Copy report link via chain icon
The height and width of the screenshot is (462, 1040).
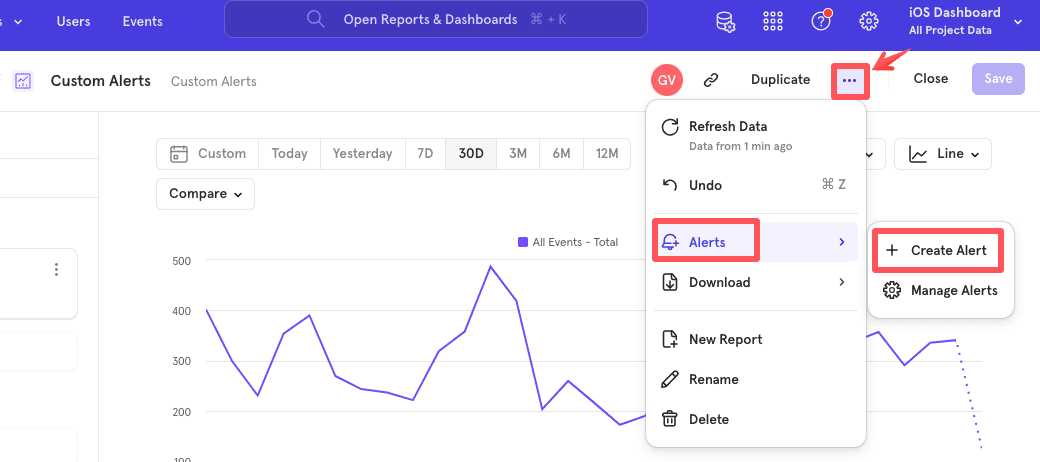(x=711, y=79)
